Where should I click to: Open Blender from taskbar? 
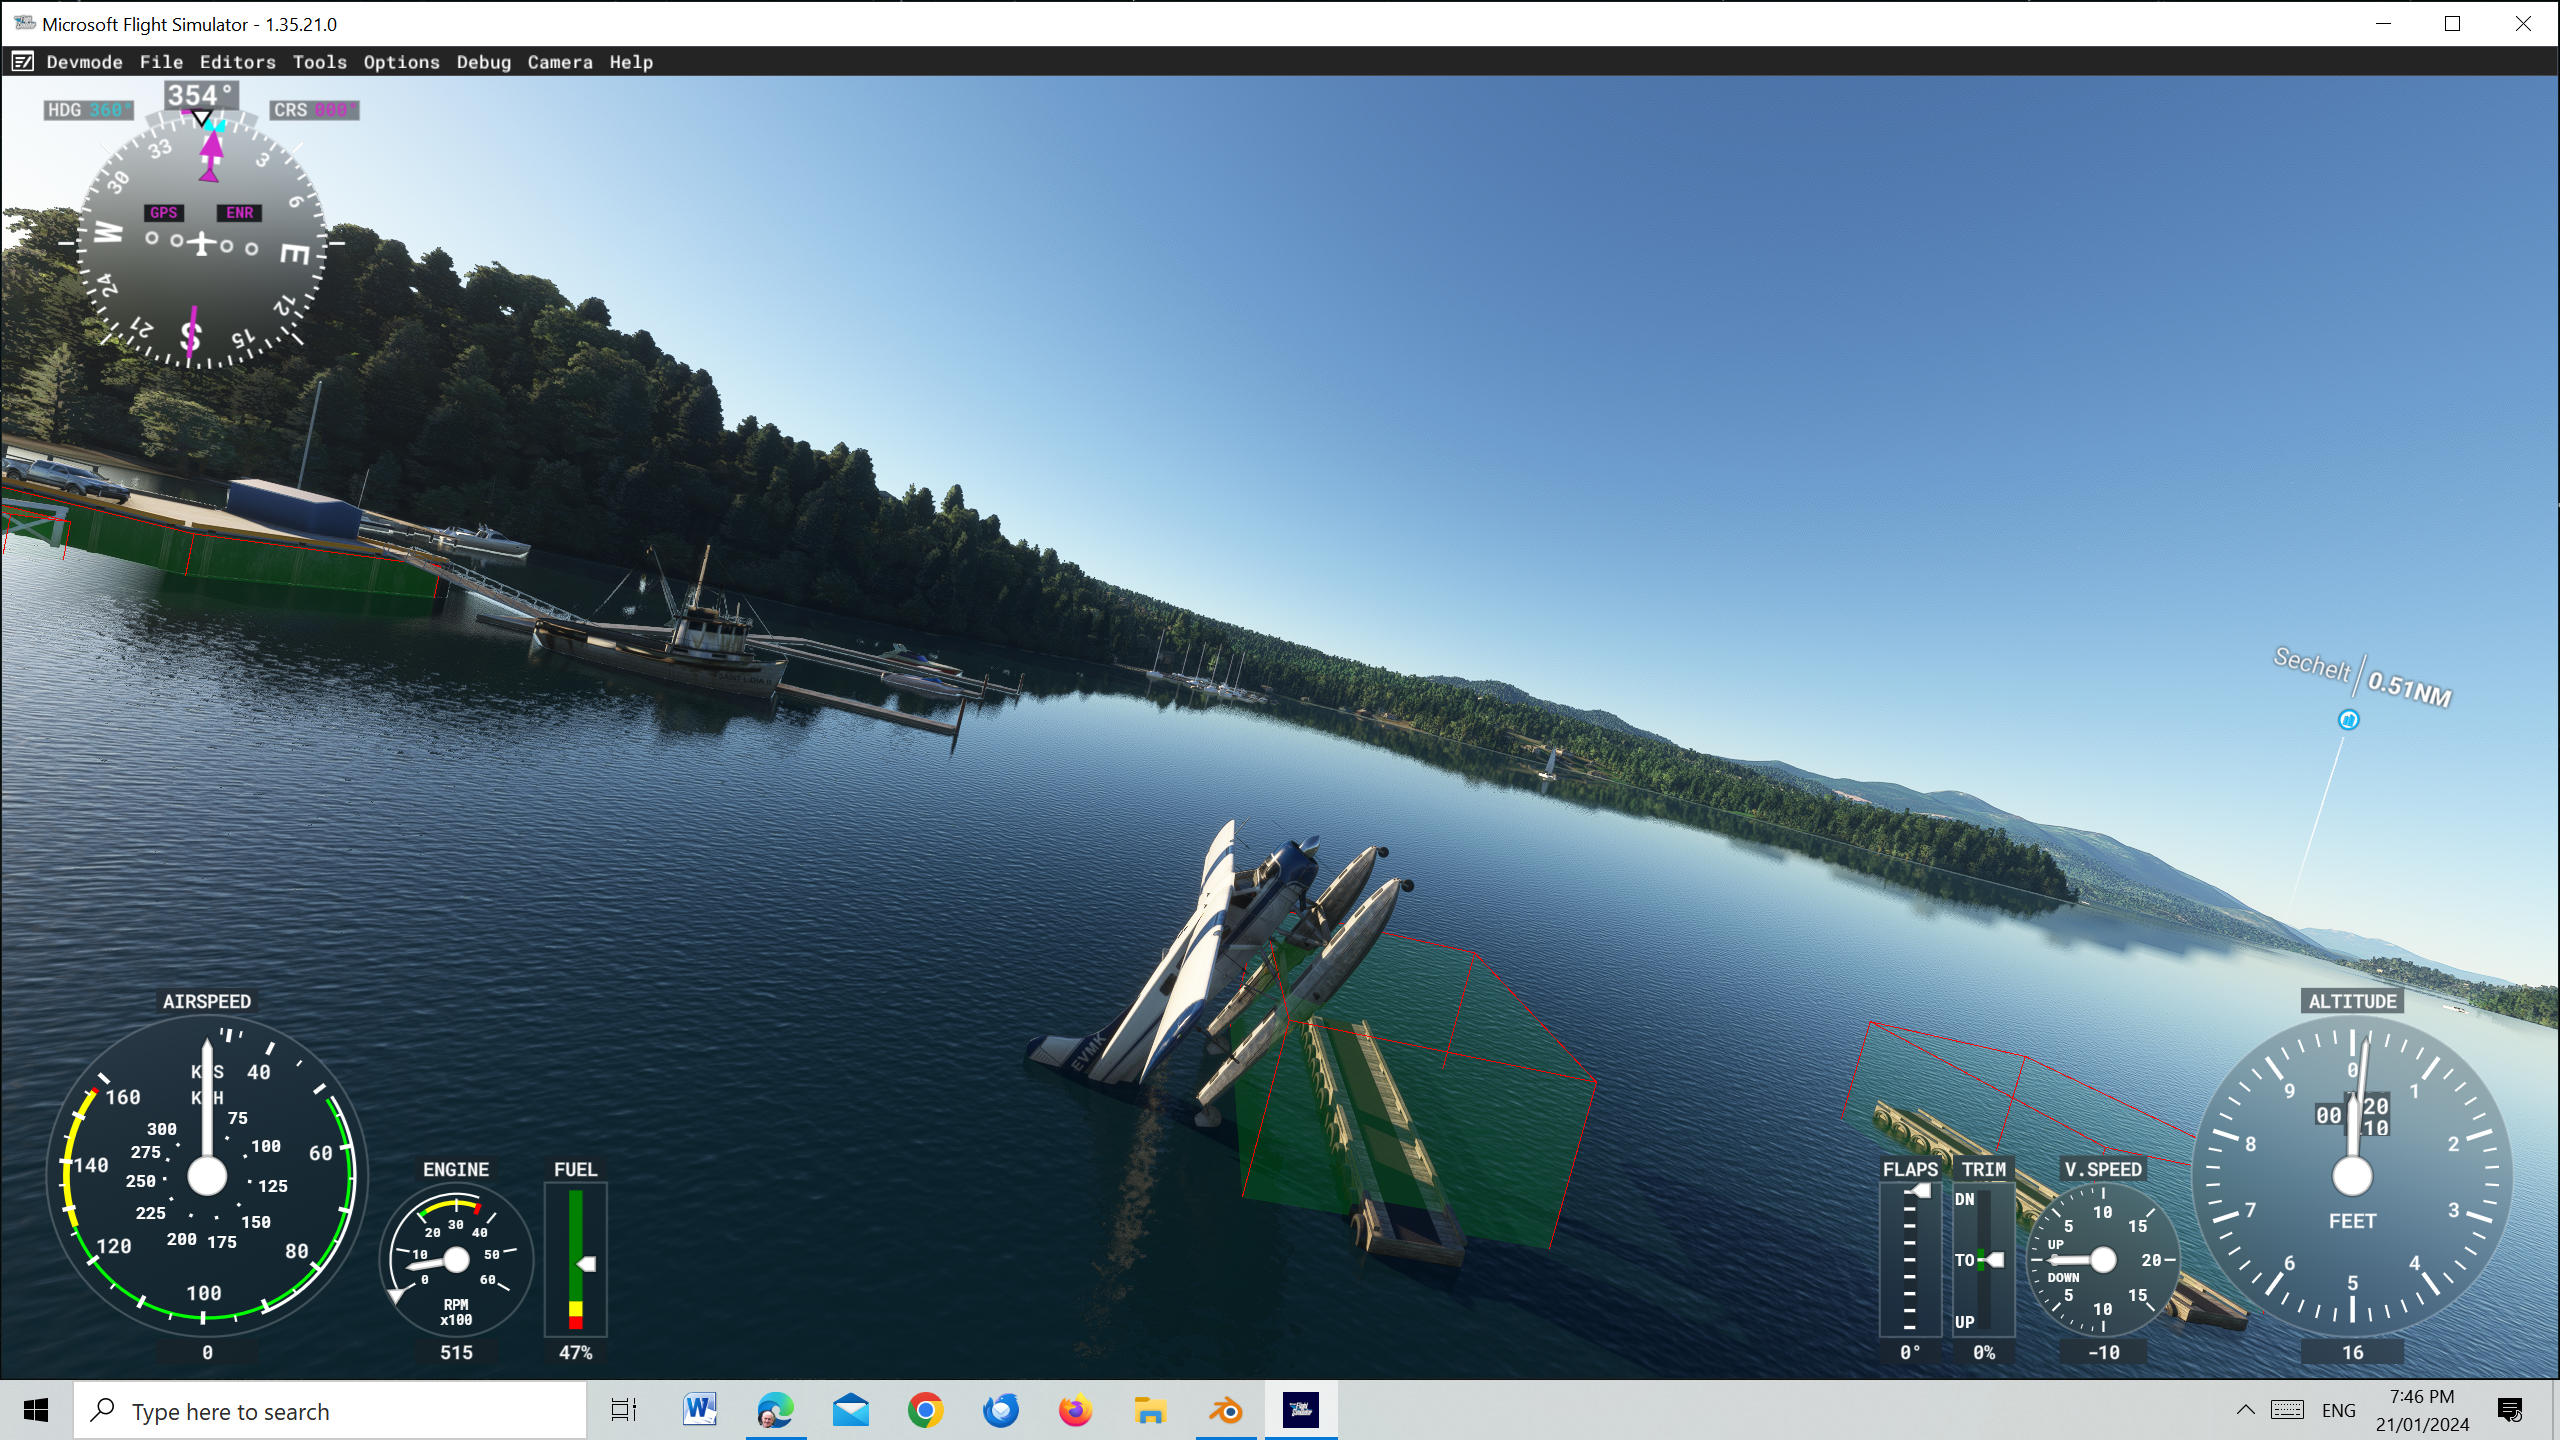click(x=1226, y=1411)
